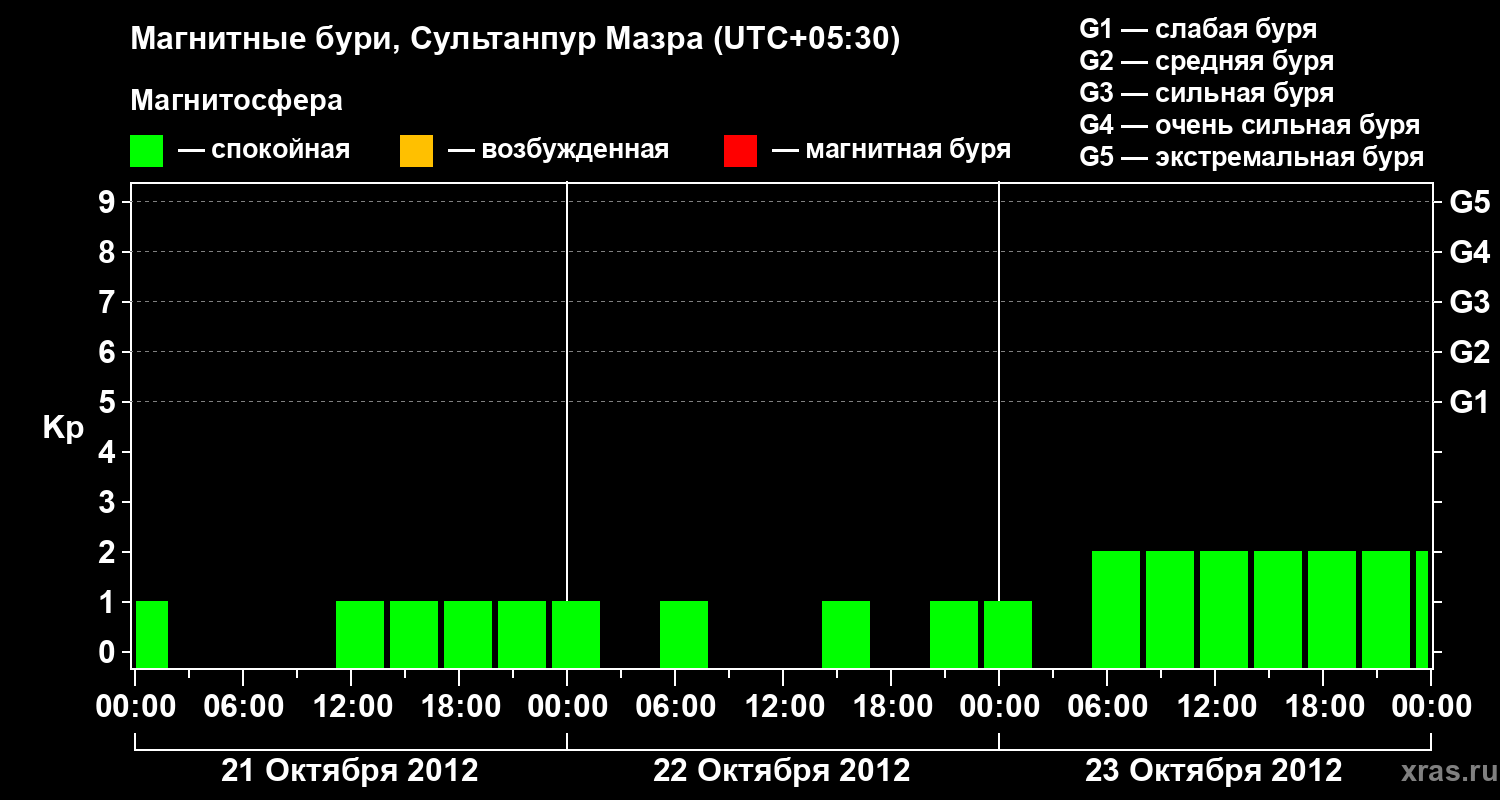1500x800 pixels.
Task: Click the right-axis 'G4' label
Action: [x=1469, y=253]
